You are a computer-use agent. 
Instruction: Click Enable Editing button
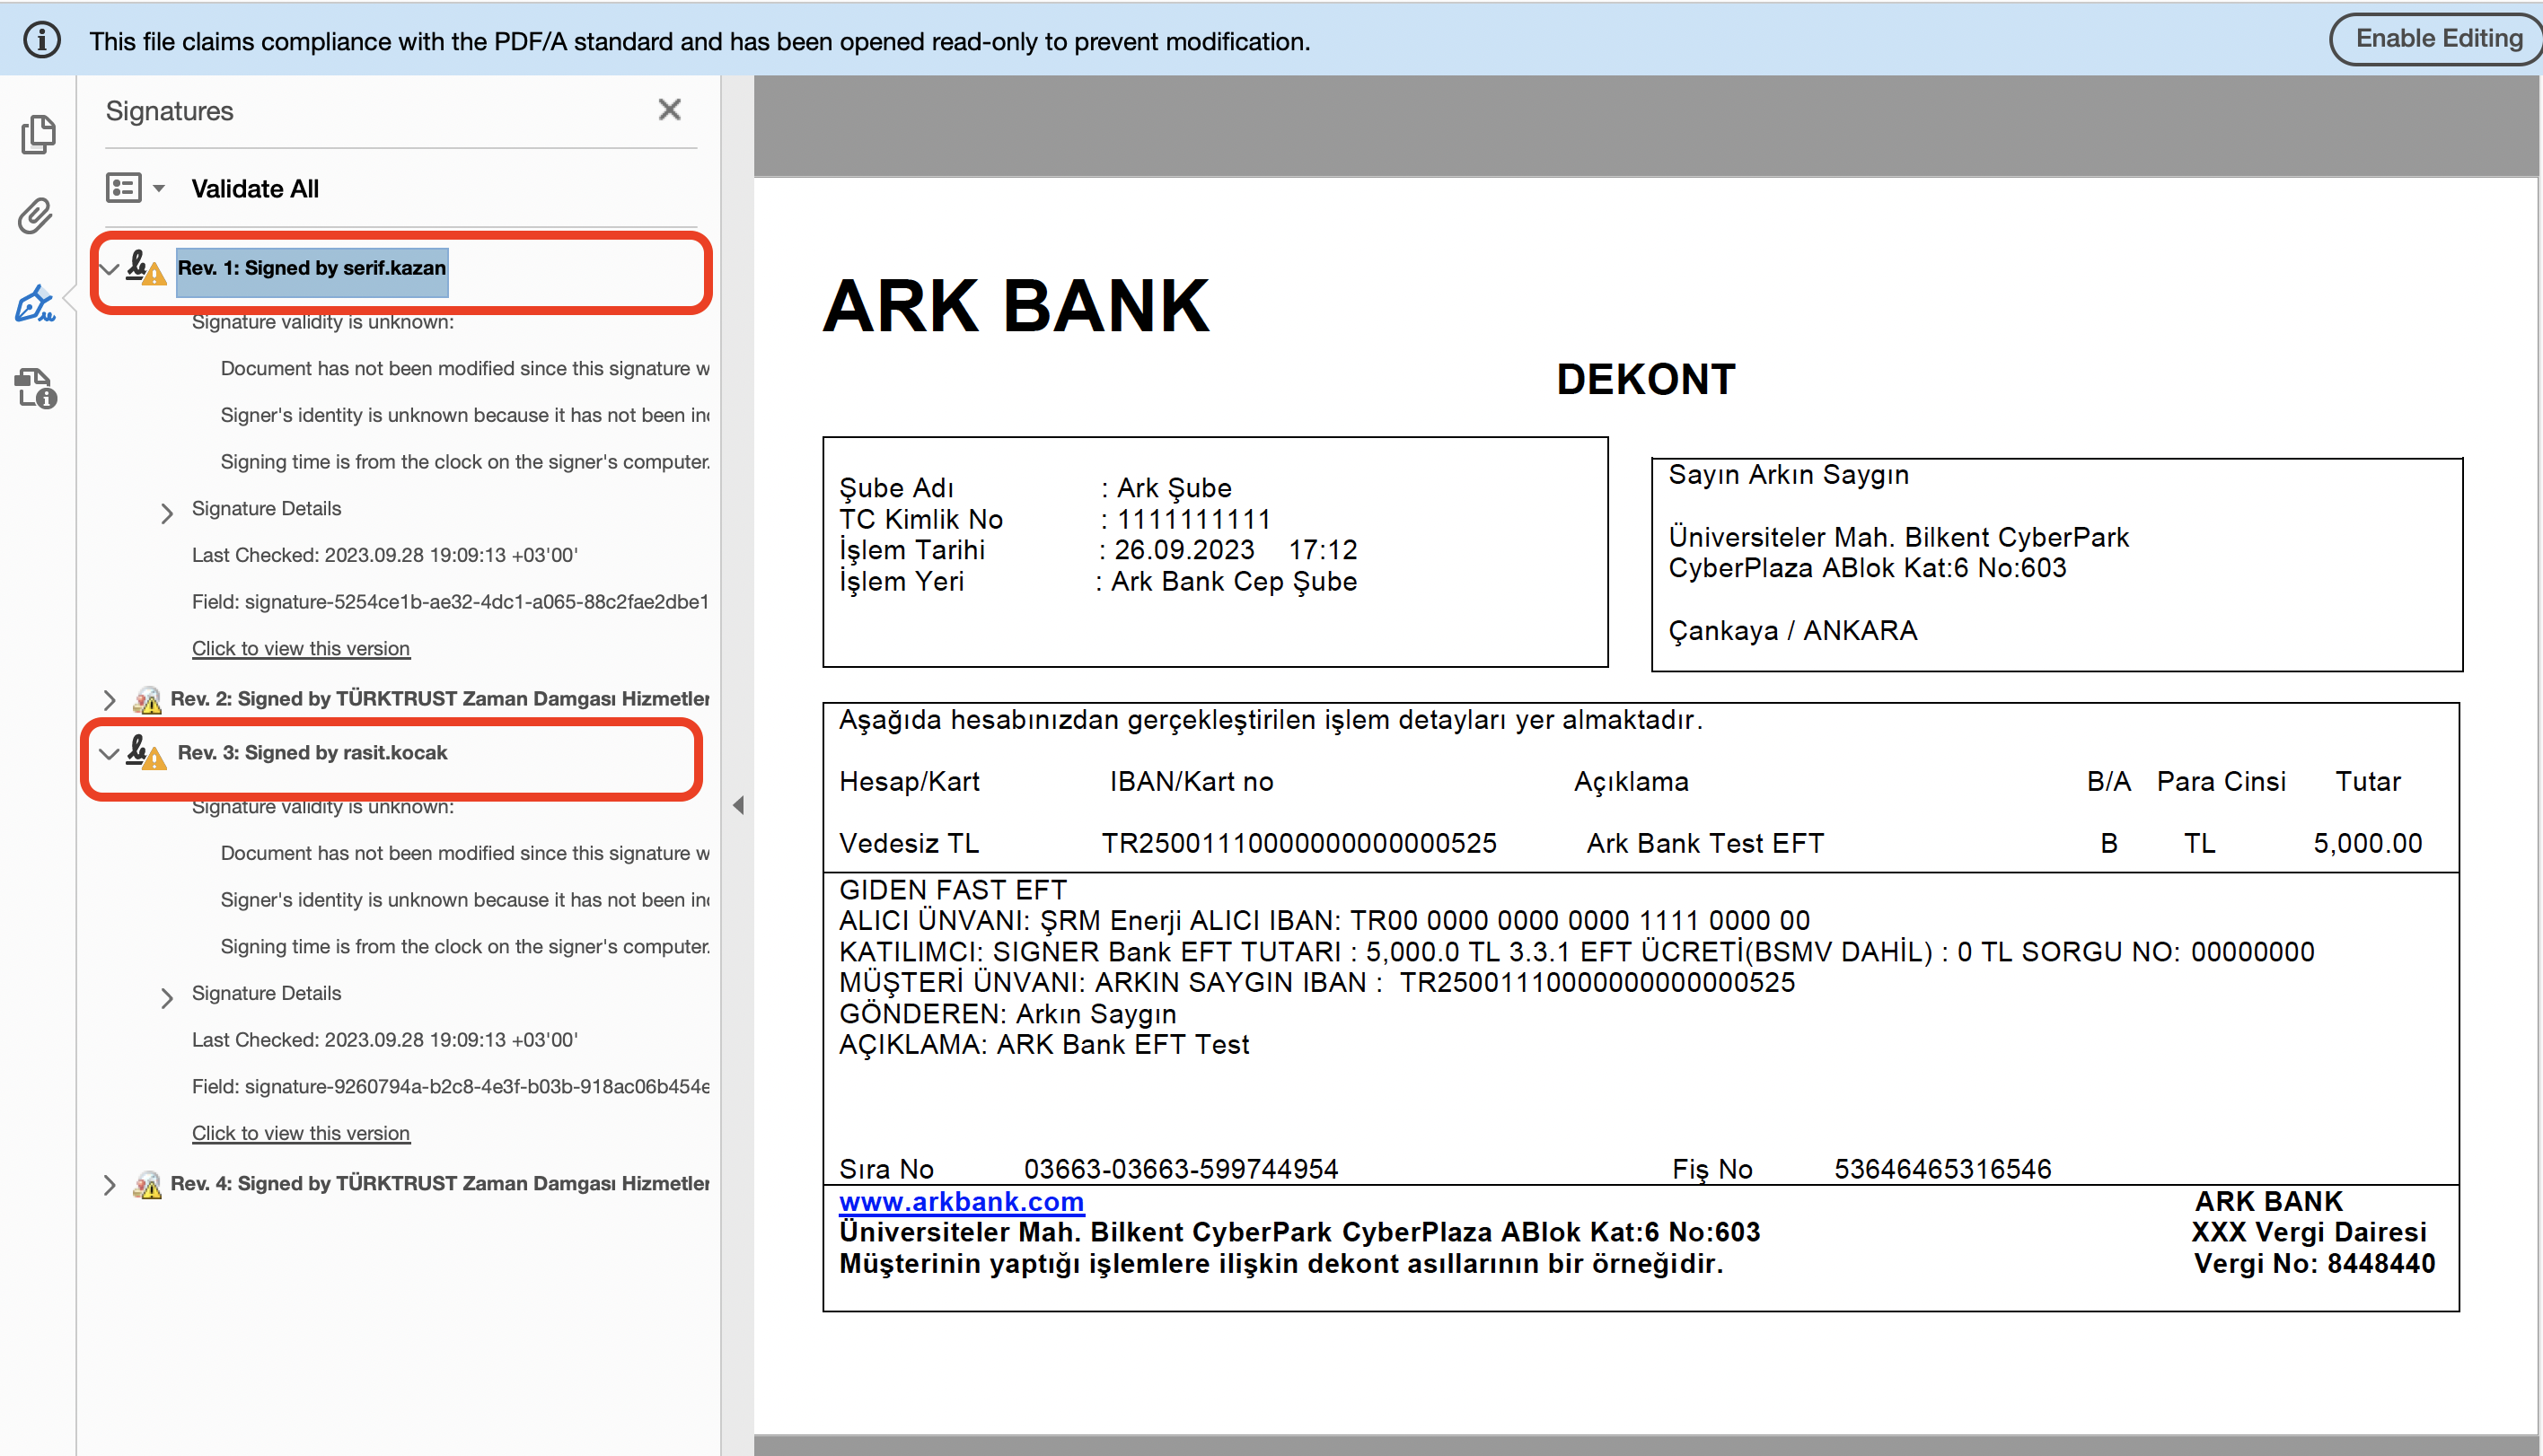click(x=2438, y=39)
